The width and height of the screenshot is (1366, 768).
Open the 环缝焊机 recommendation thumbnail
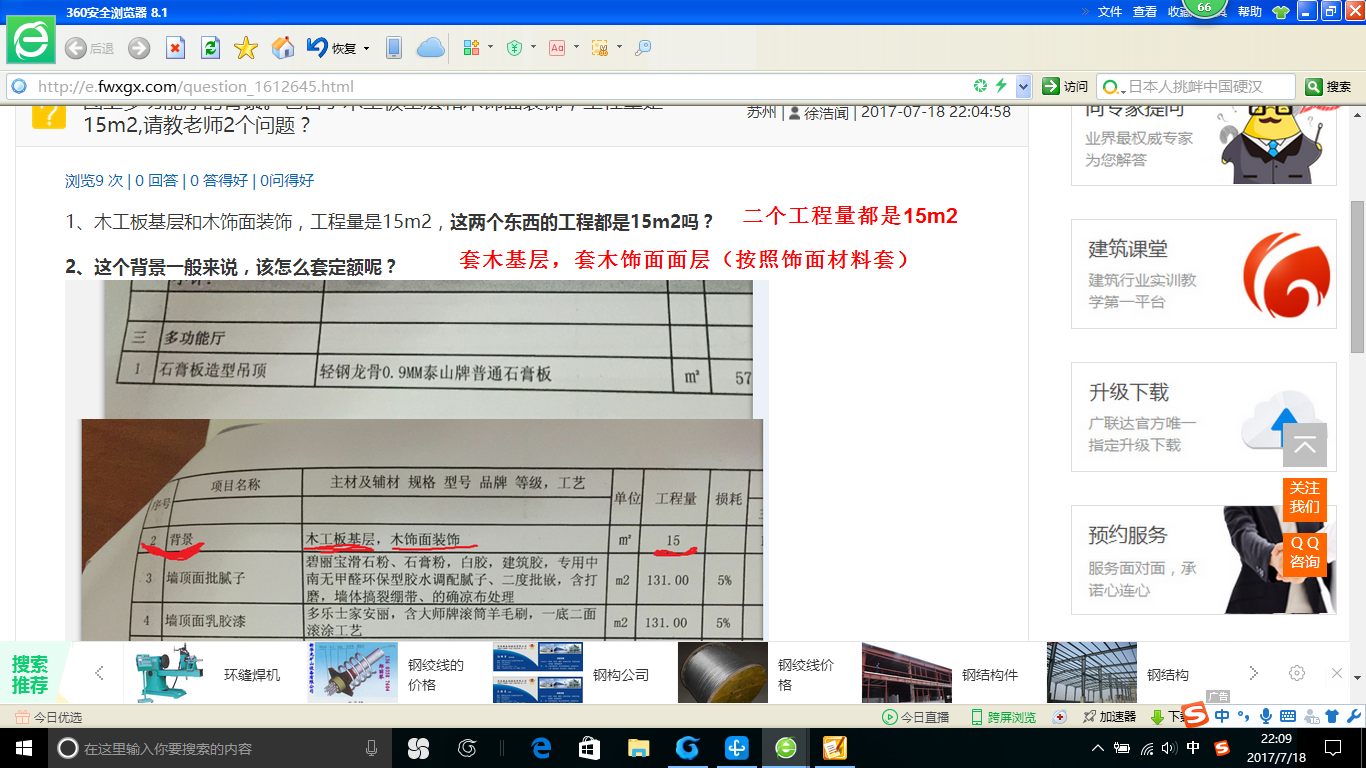pos(170,674)
